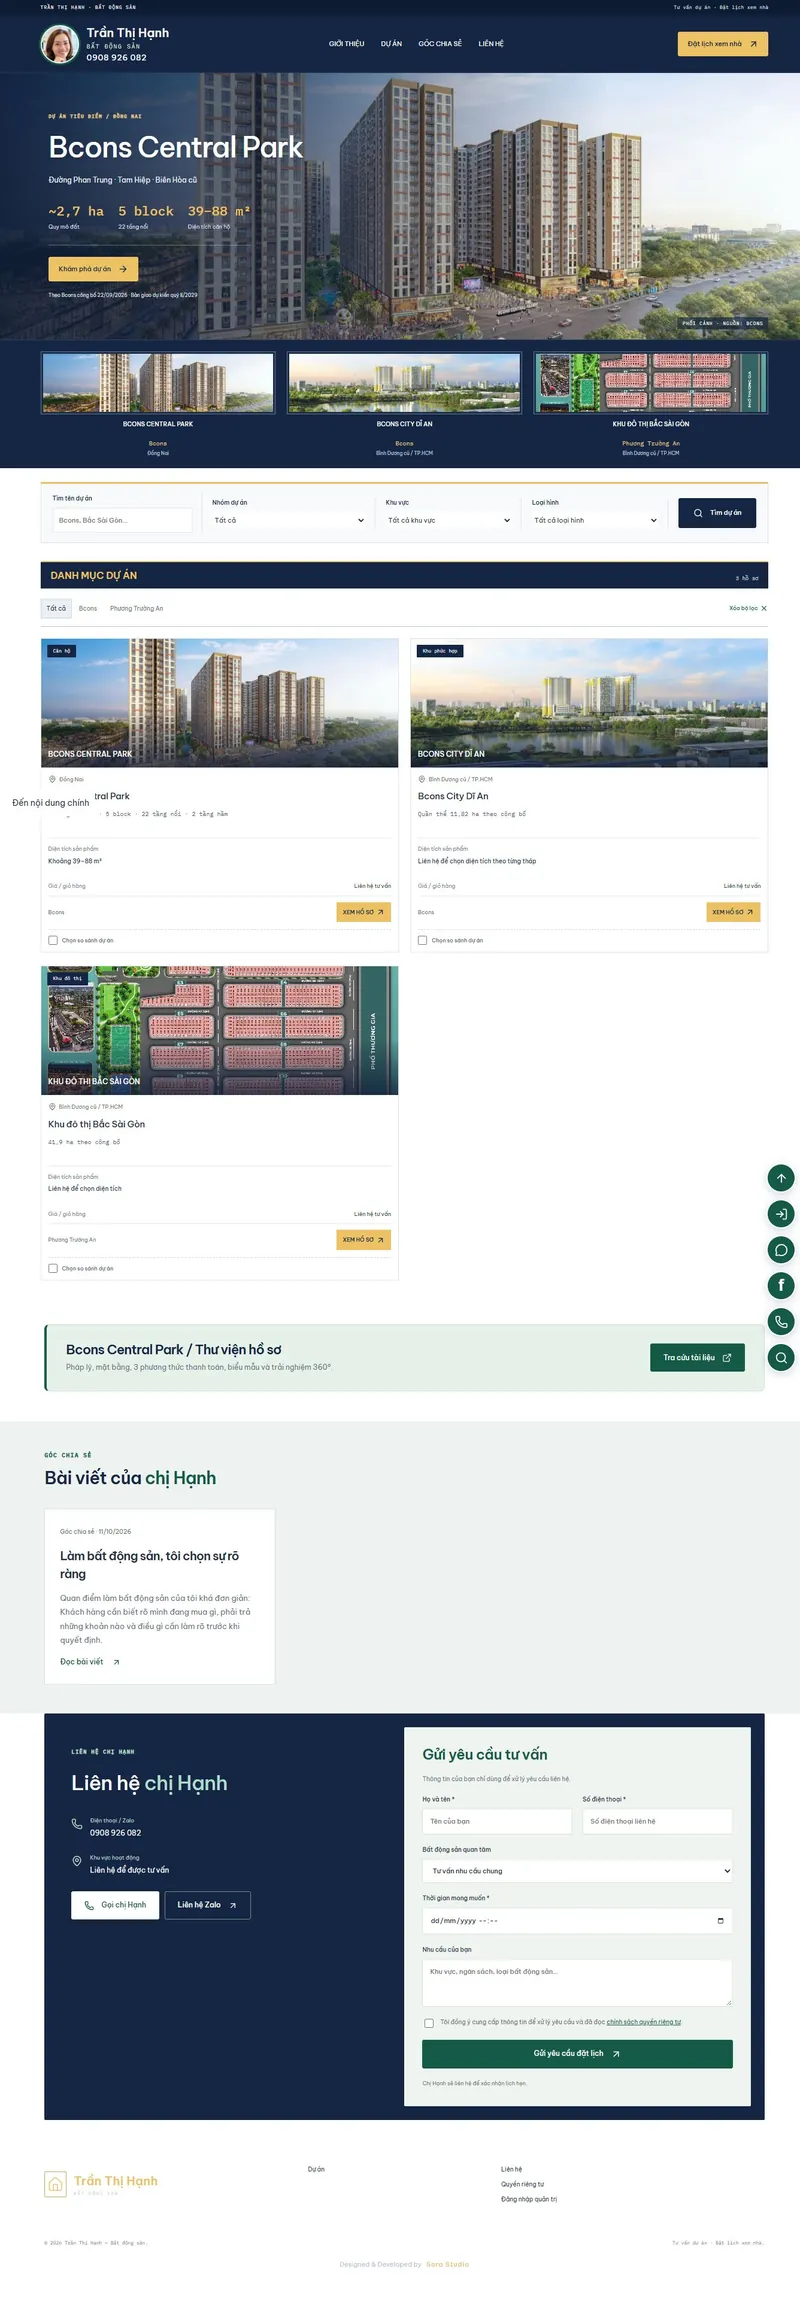Image resolution: width=800 pixels, height=2299 pixels.
Task: Click the house logo icon in footer
Action: click(56, 2184)
